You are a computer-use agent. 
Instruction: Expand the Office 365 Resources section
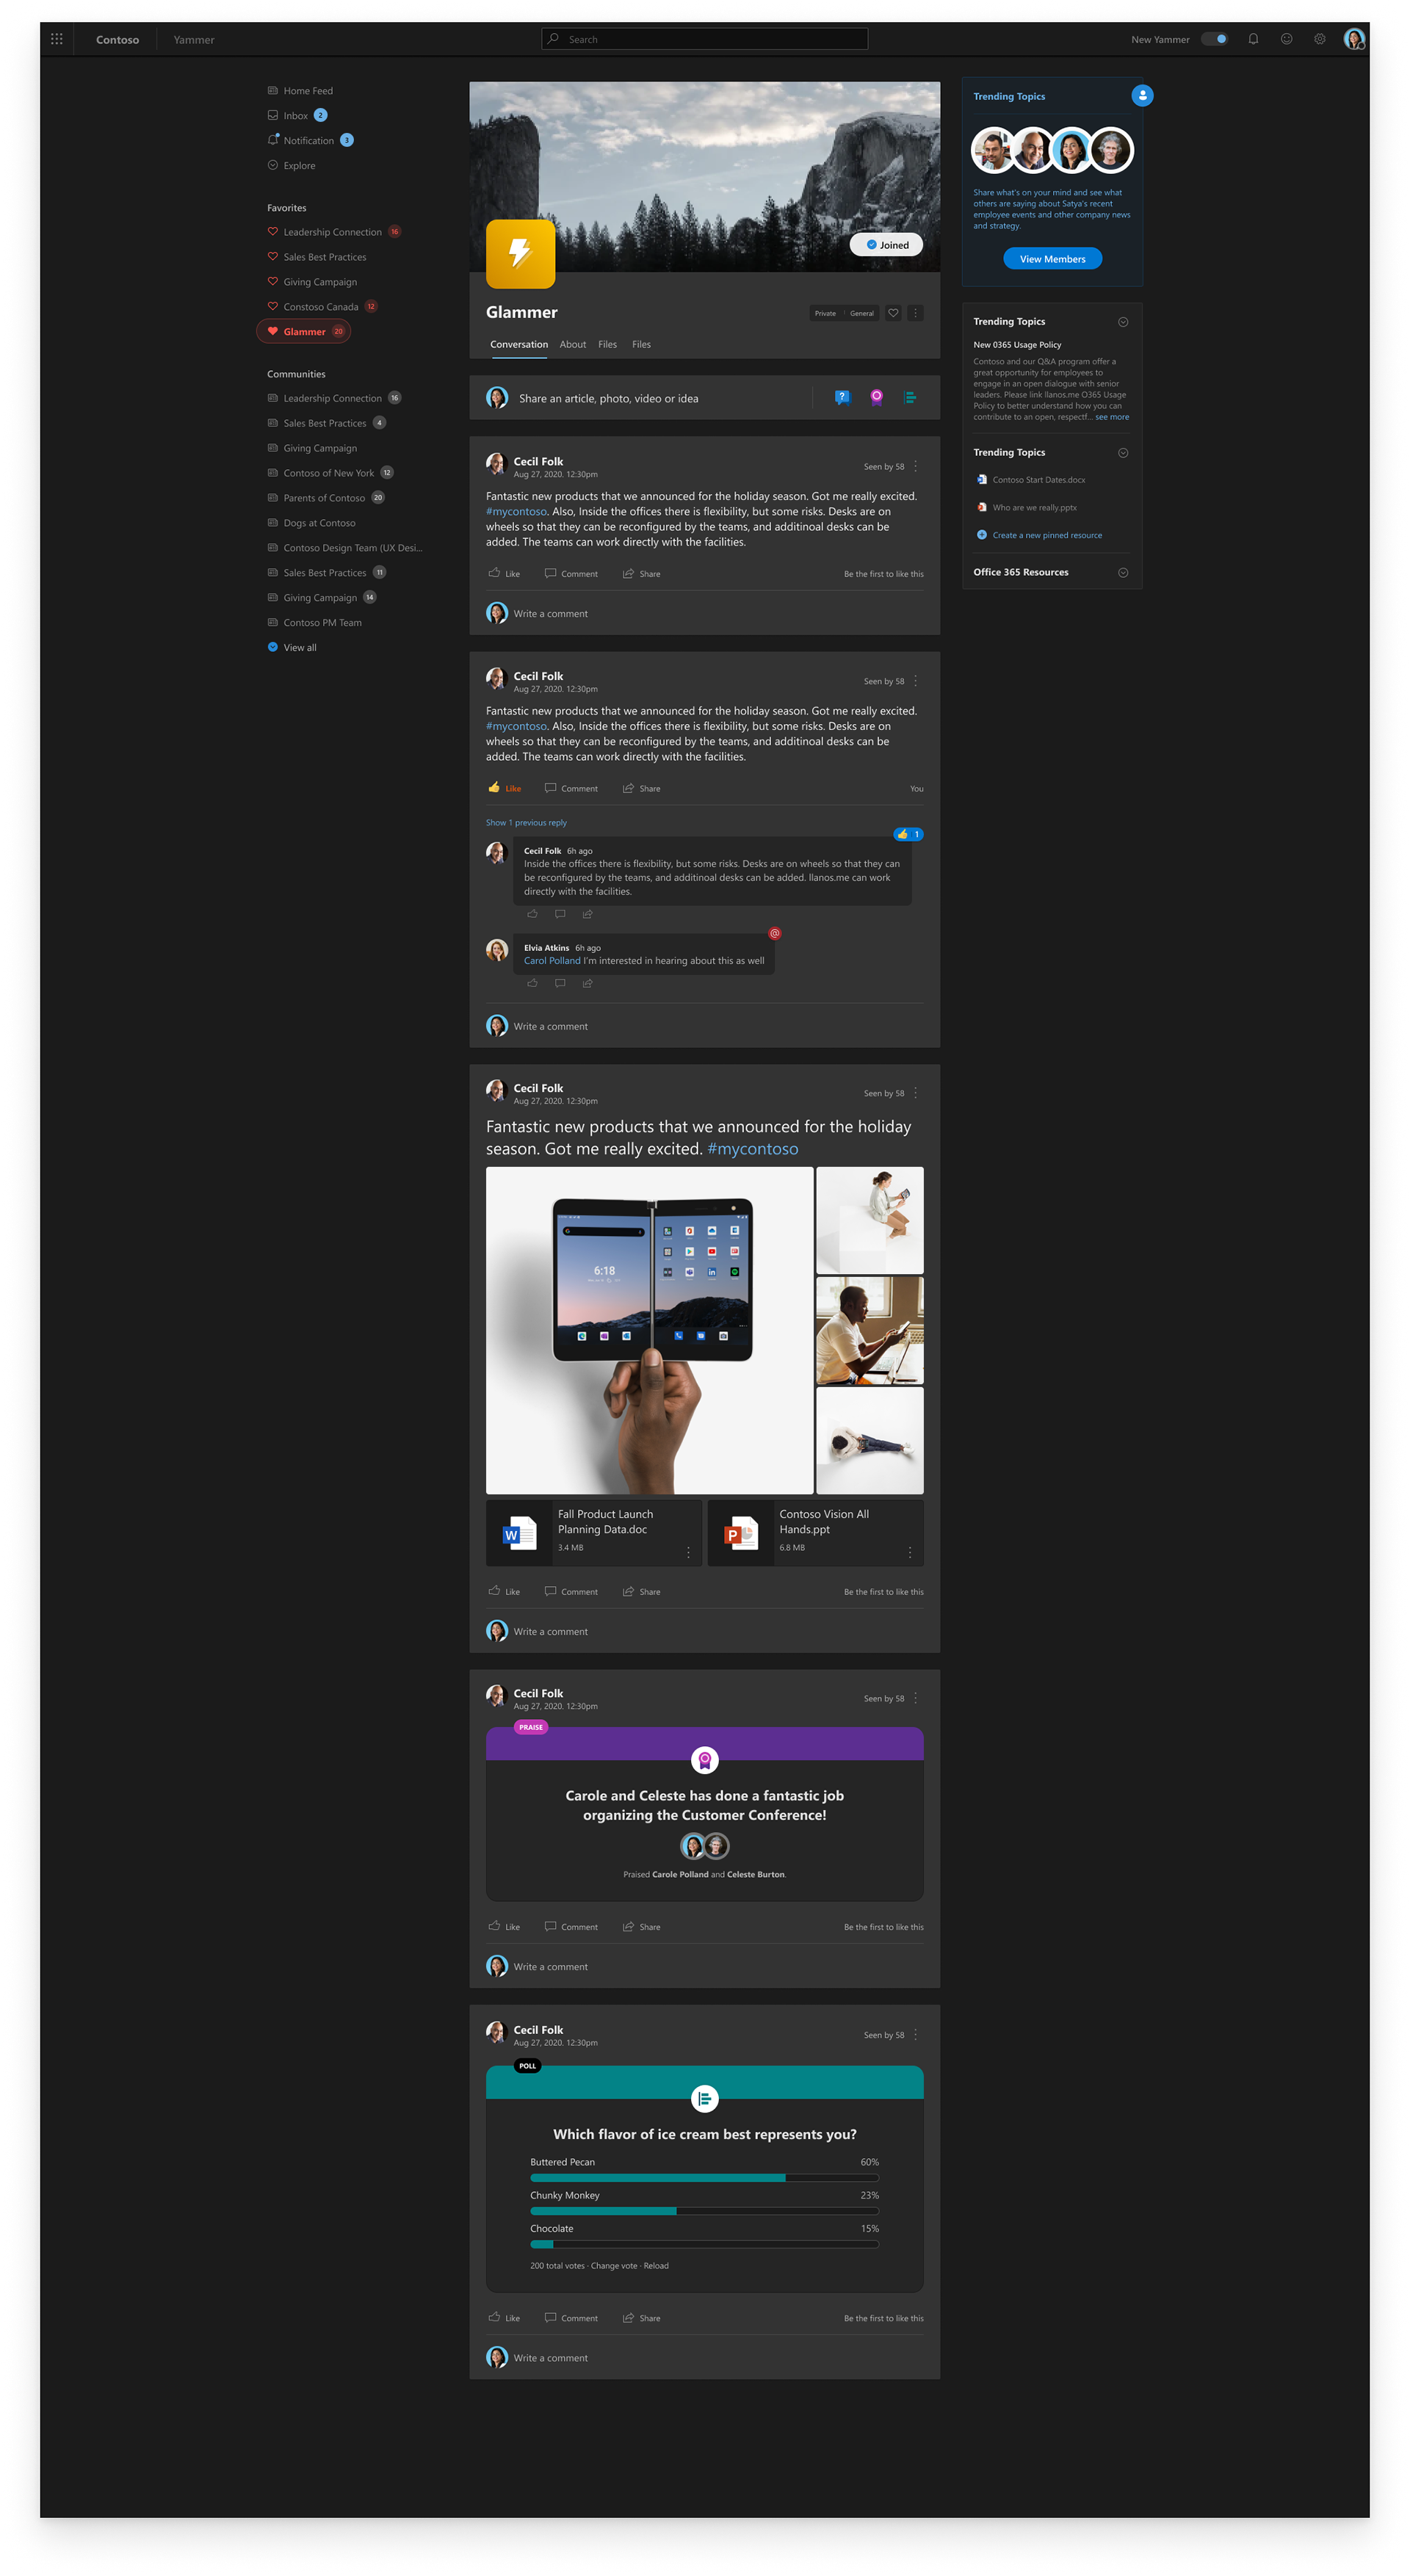(1123, 573)
